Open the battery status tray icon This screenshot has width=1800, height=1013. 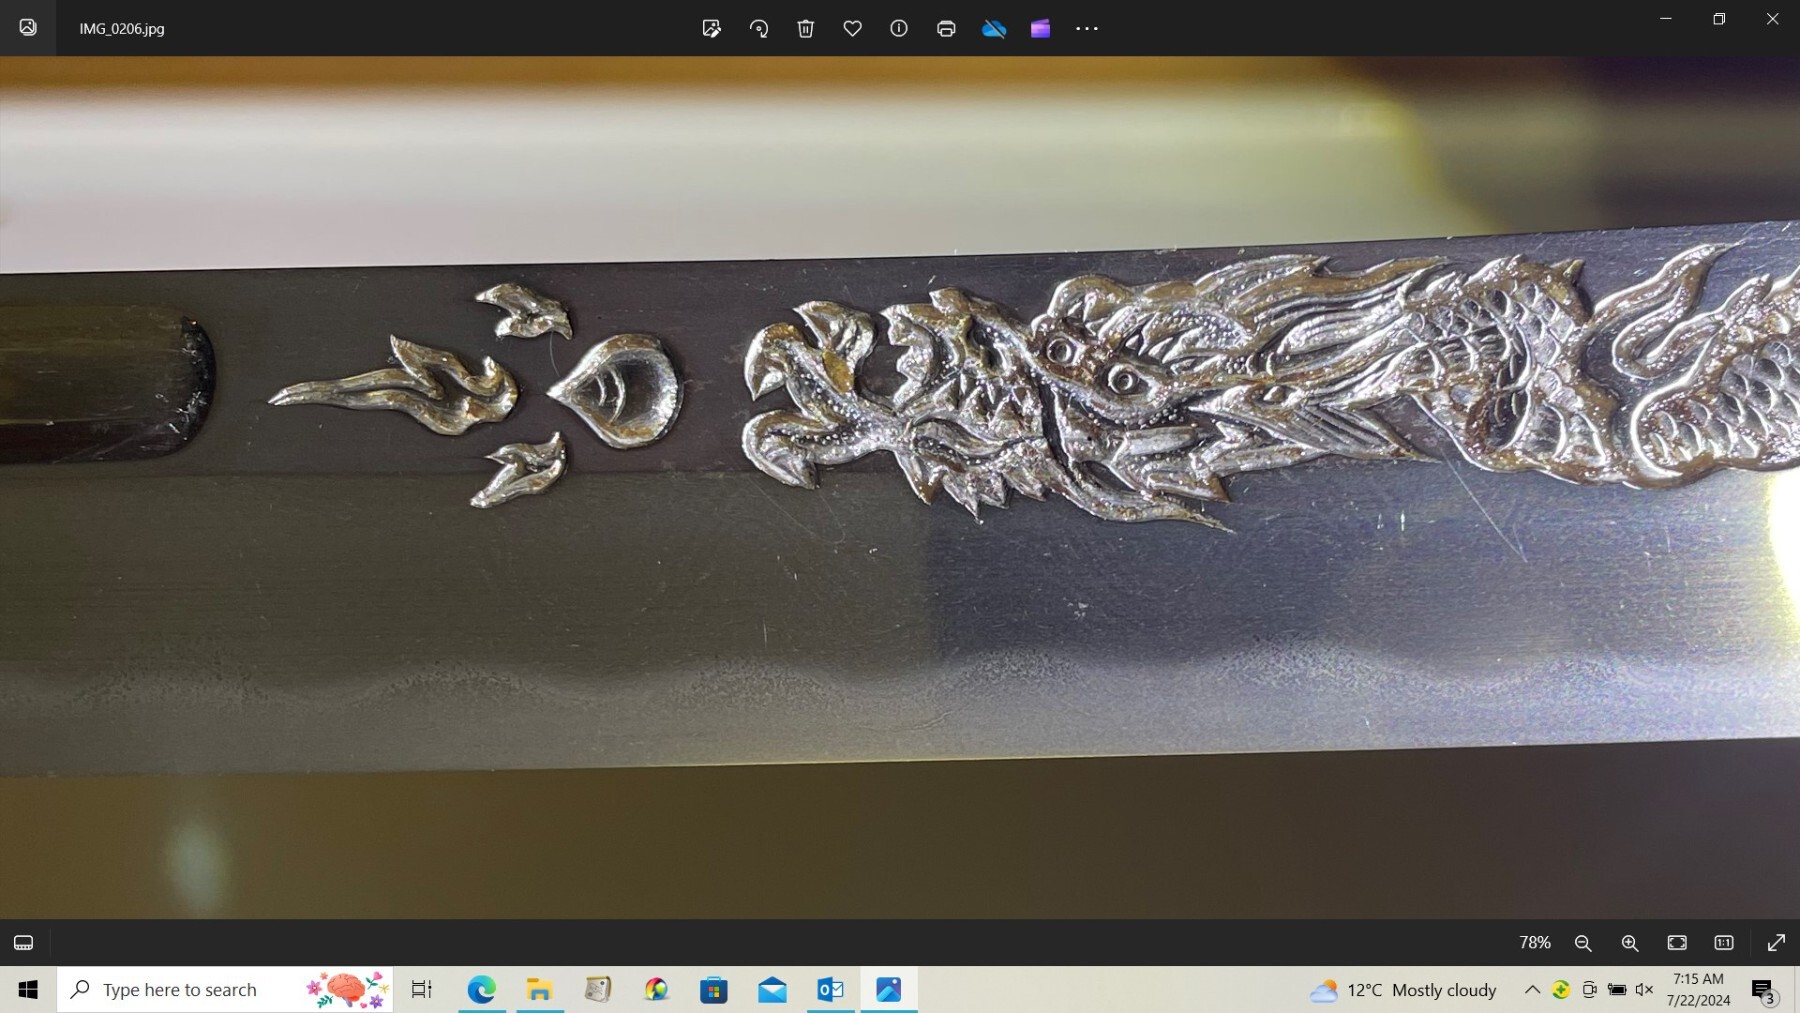point(1616,989)
